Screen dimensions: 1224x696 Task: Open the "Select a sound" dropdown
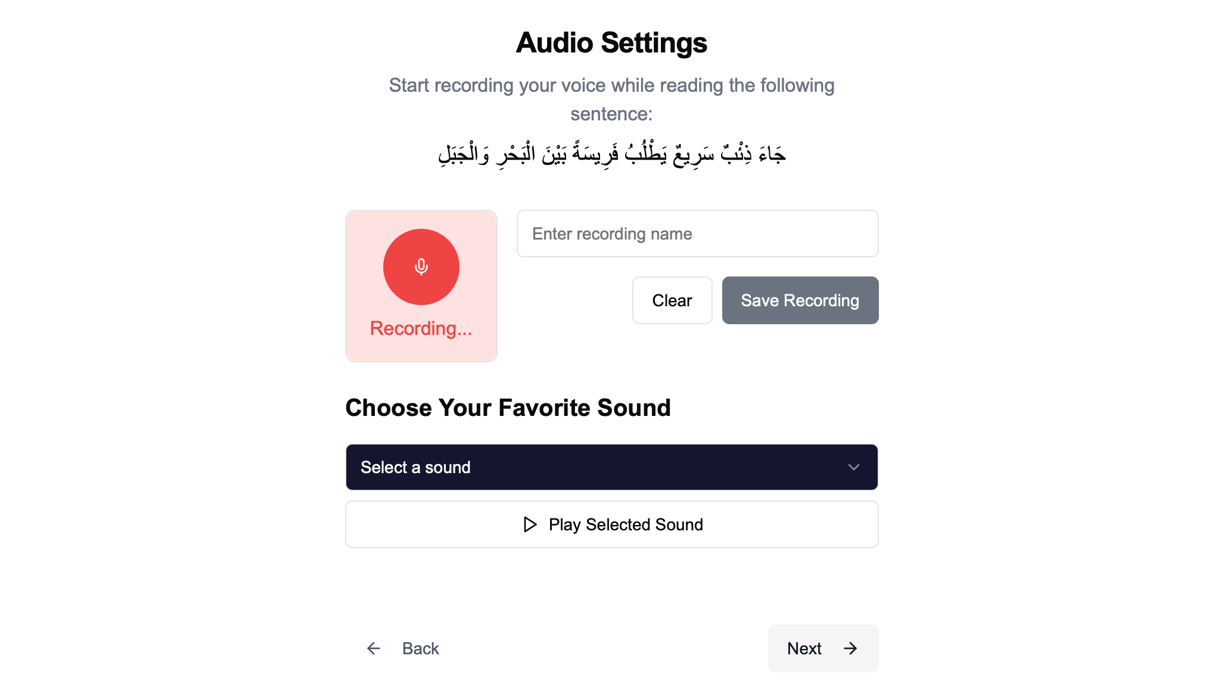pos(612,467)
